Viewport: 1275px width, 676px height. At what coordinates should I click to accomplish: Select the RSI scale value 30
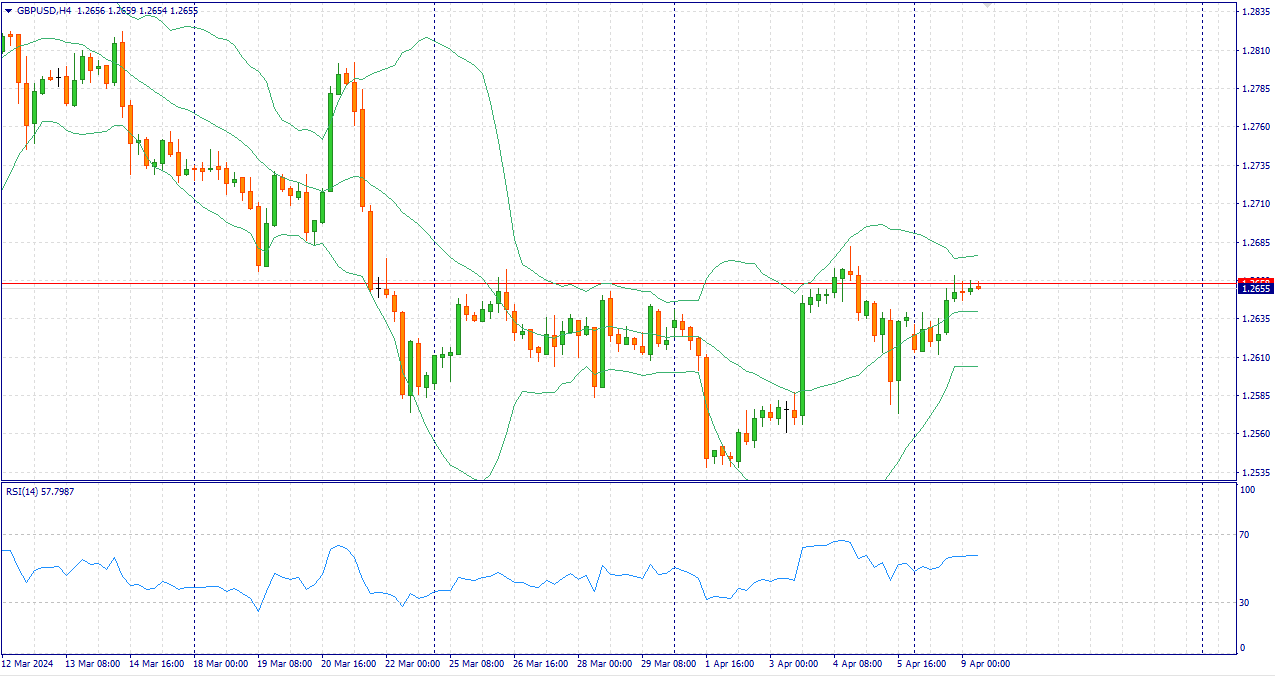(x=1244, y=602)
